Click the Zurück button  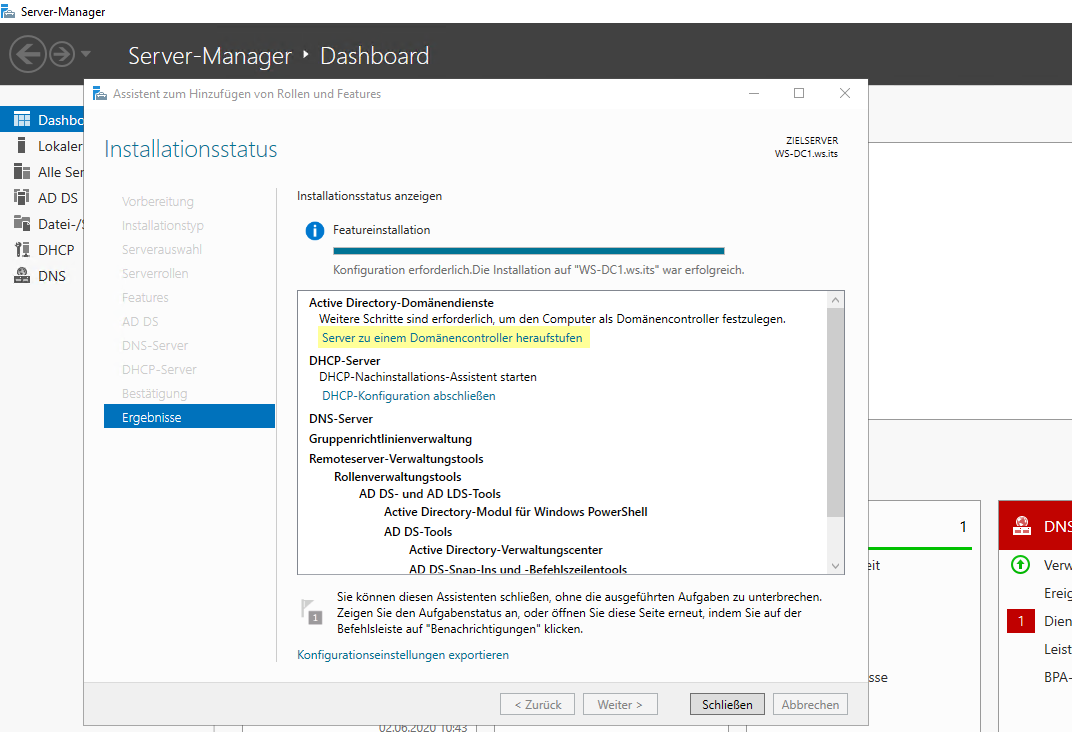coord(537,704)
